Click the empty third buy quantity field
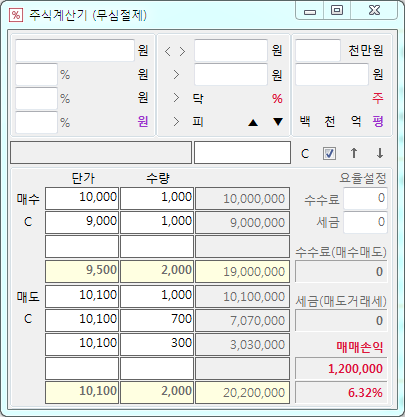The image size is (405, 417). 157,247
